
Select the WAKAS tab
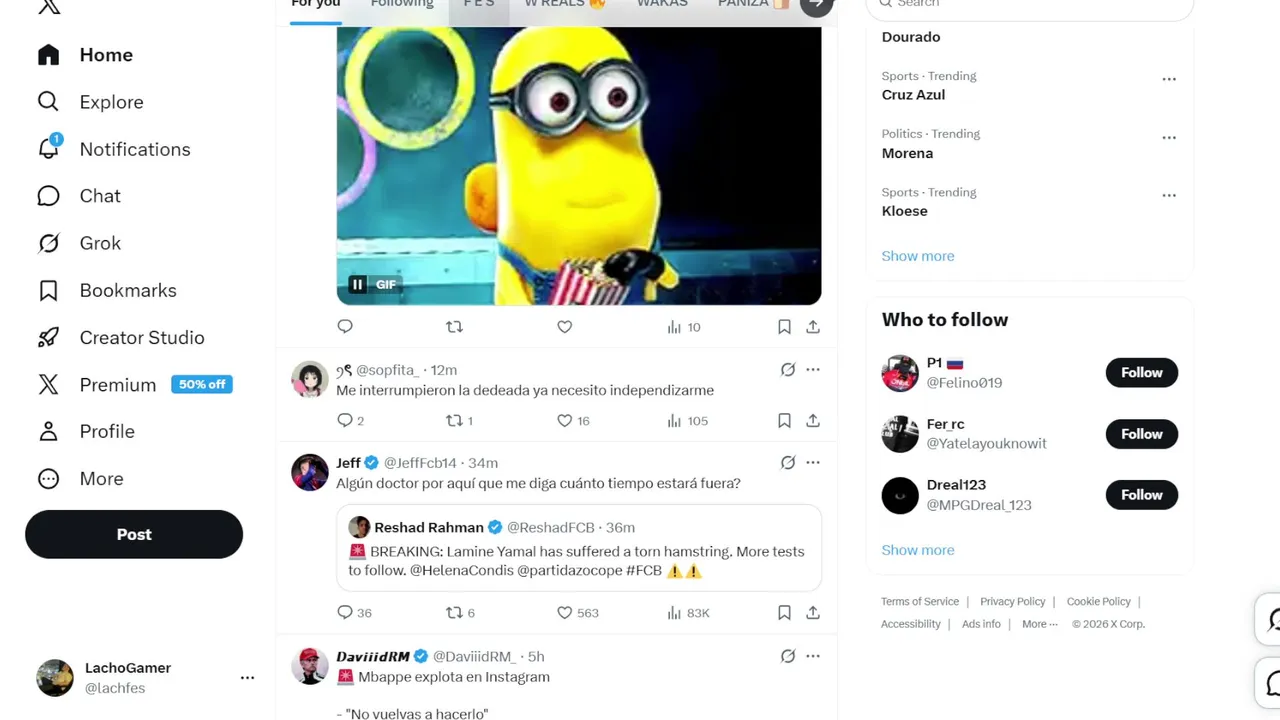pos(662,4)
